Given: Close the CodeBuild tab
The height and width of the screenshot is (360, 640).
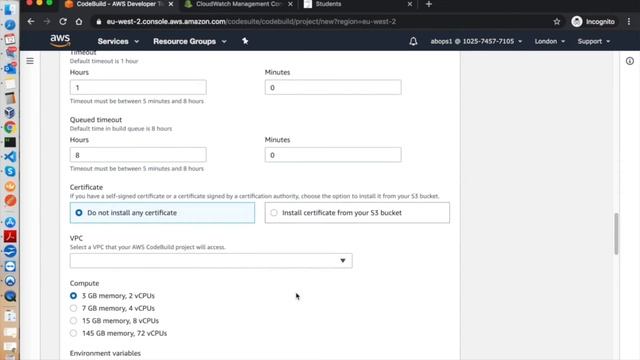Looking at the screenshot, I should (171, 4).
